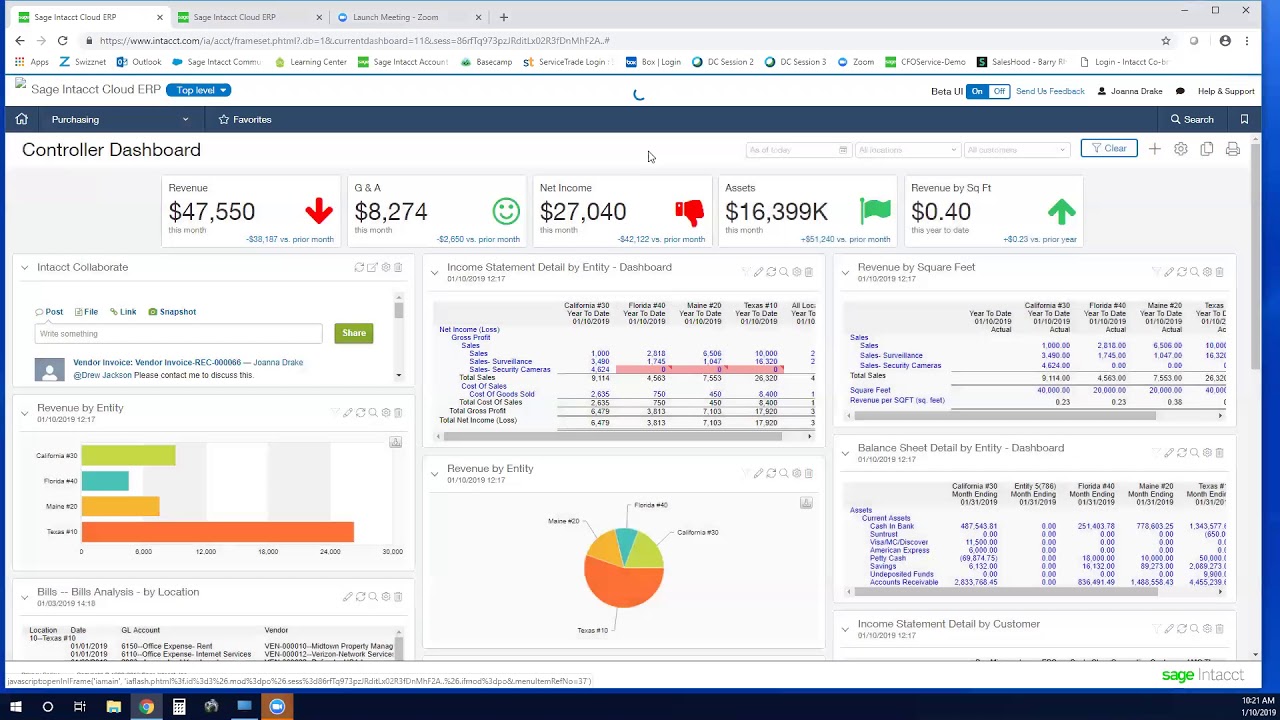Turn Beta UI Off

[x=999, y=91]
